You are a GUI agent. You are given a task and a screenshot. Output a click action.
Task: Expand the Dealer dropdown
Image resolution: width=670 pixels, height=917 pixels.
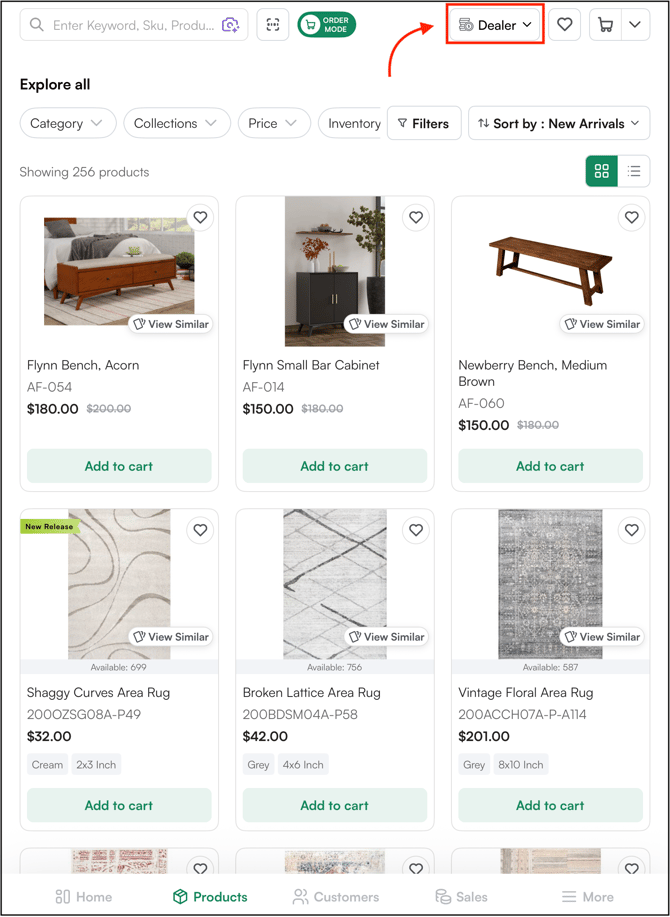[x=495, y=25]
